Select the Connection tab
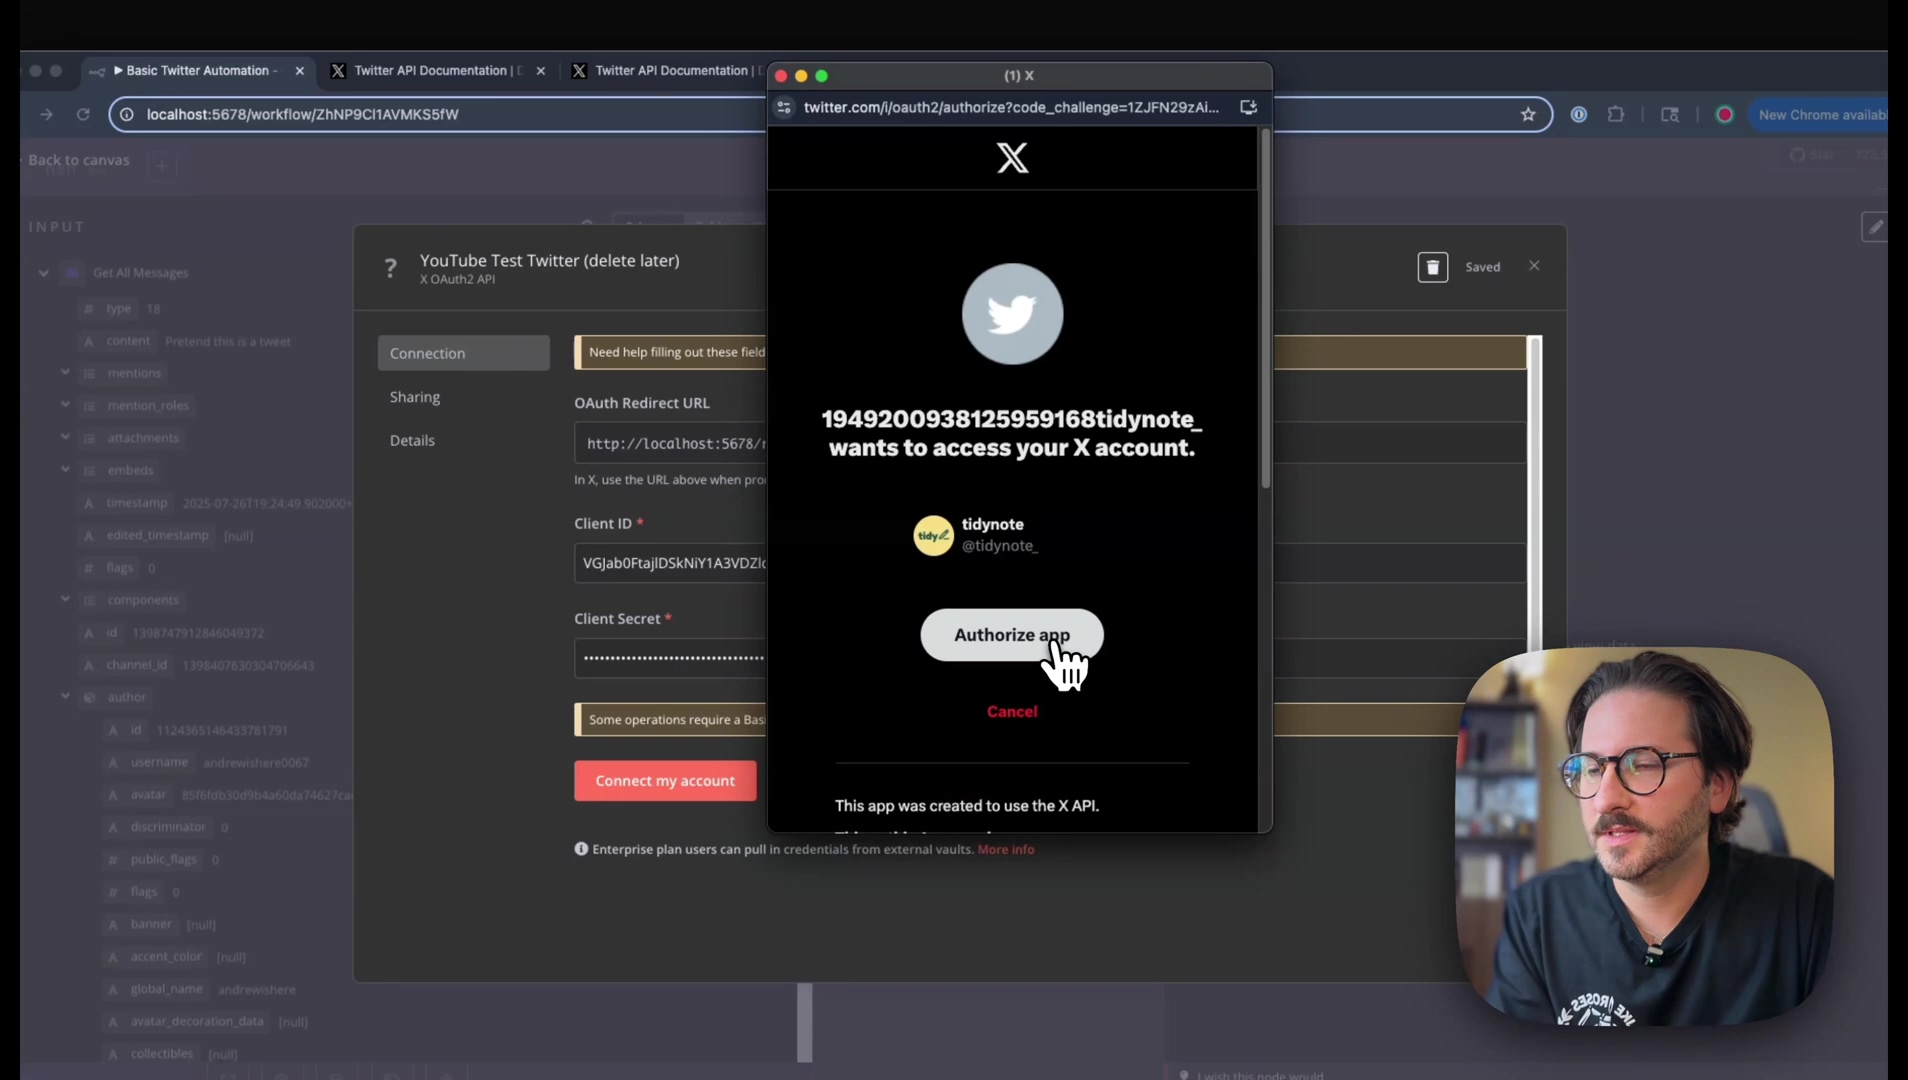This screenshot has width=1908, height=1080. [463, 353]
